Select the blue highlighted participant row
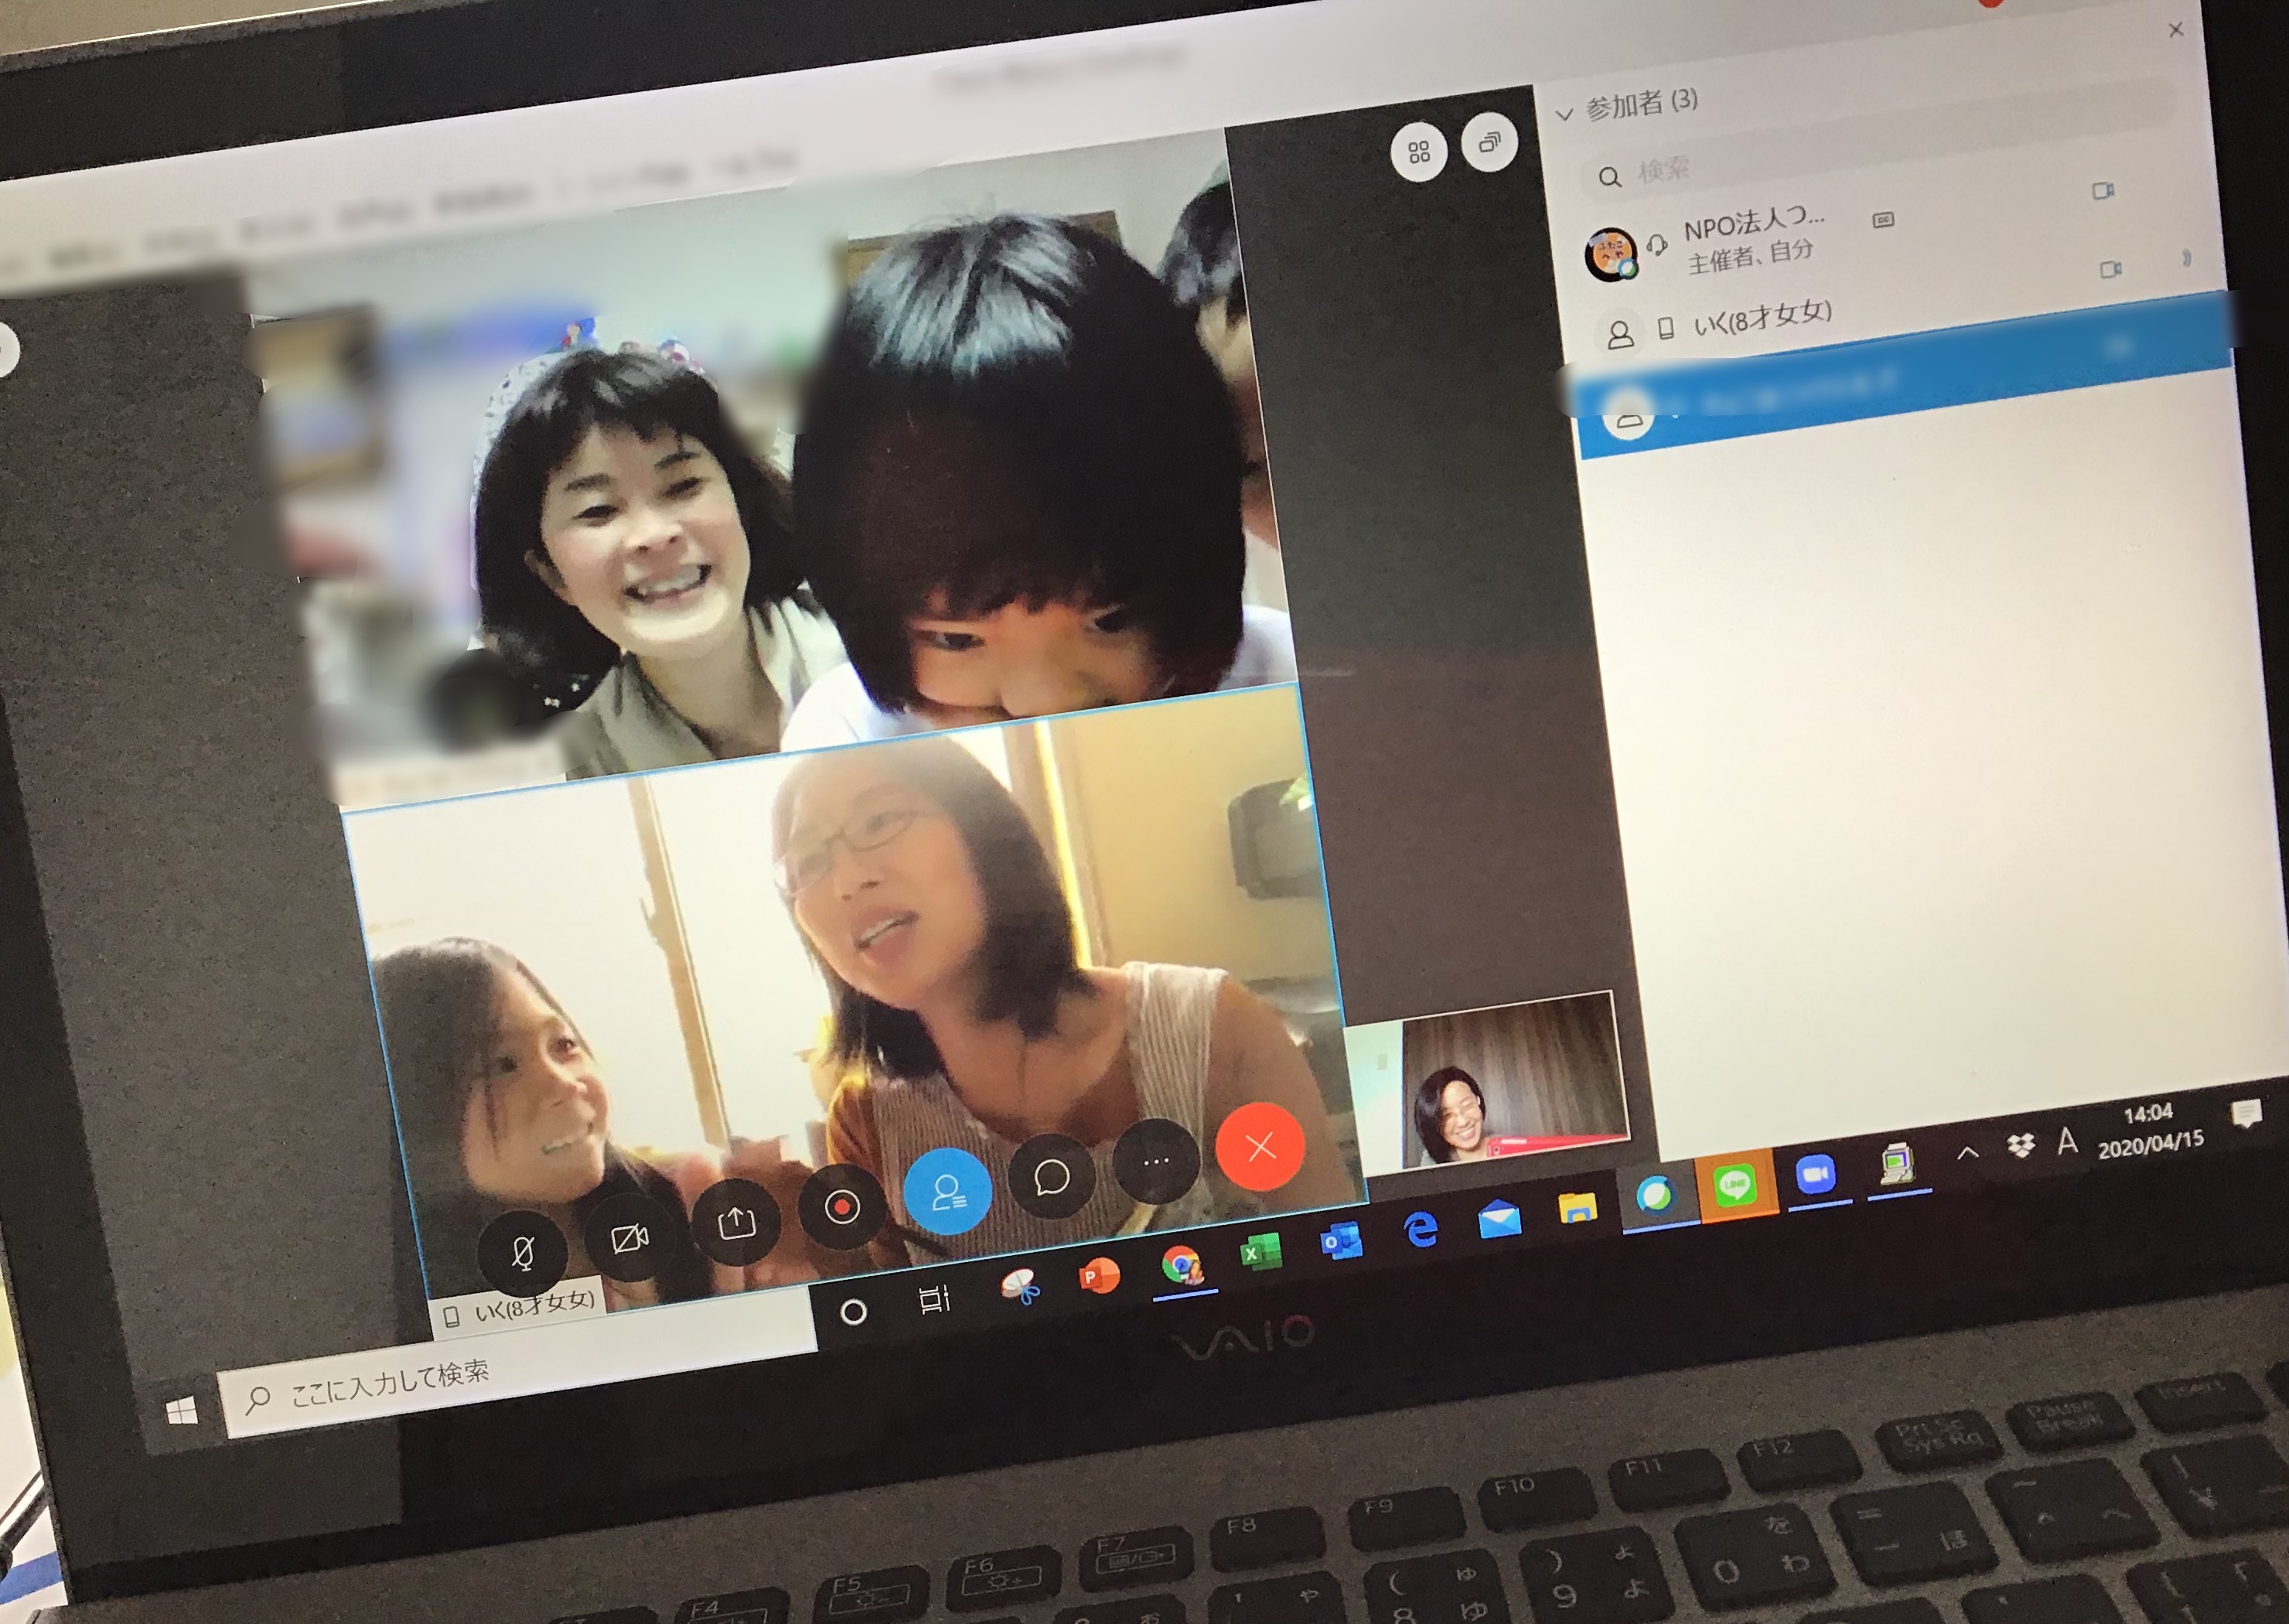Screen dimensions: 2289x1624 [x=1905, y=375]
